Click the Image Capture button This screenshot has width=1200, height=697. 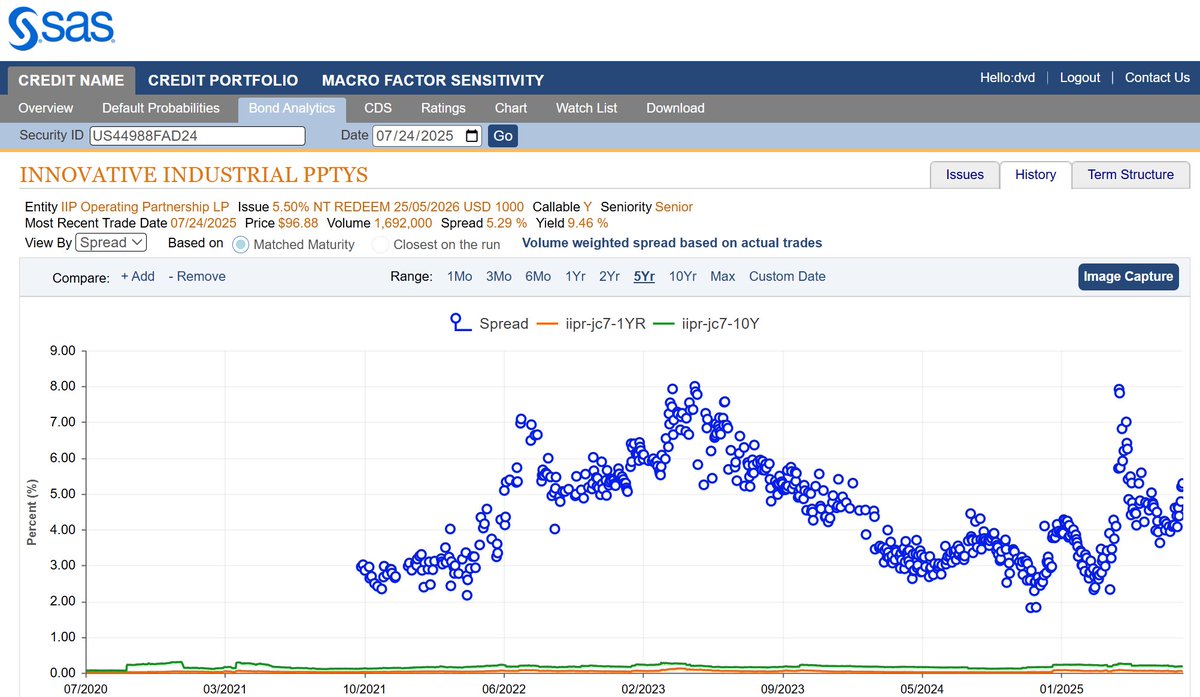[x=1128, y=277]
